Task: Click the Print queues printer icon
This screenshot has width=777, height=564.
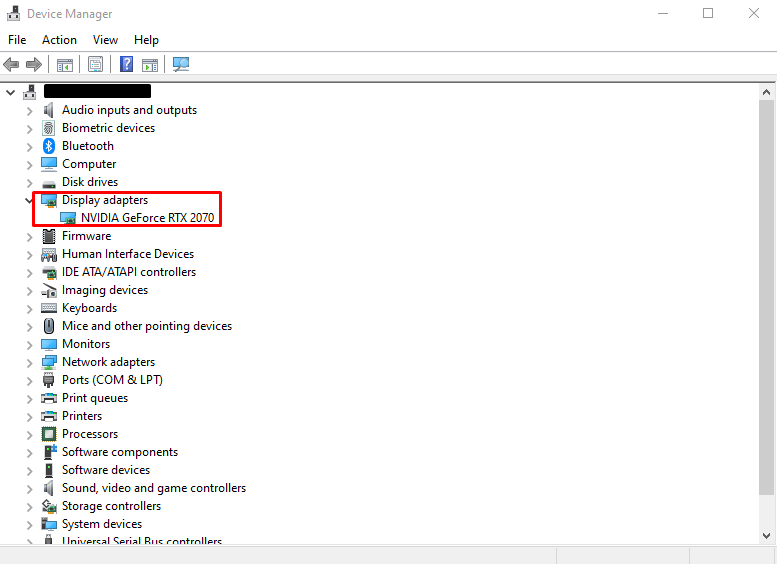Action: pyautogui.click(x=49, y=398)
